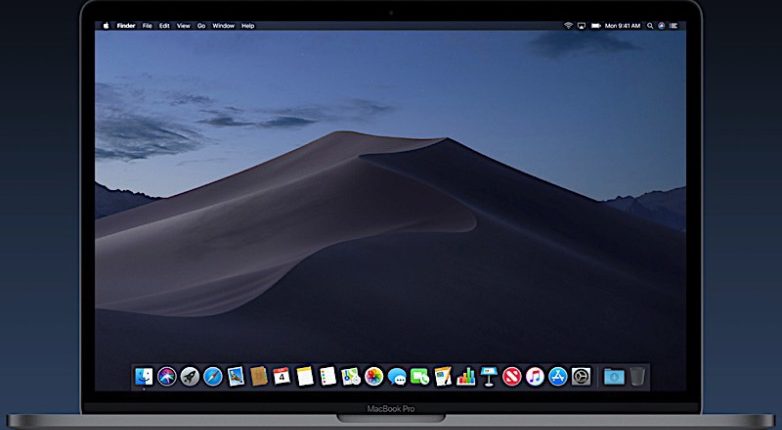
Task: Open the Downloads folder stack in dock
Action: click(614, 376)
